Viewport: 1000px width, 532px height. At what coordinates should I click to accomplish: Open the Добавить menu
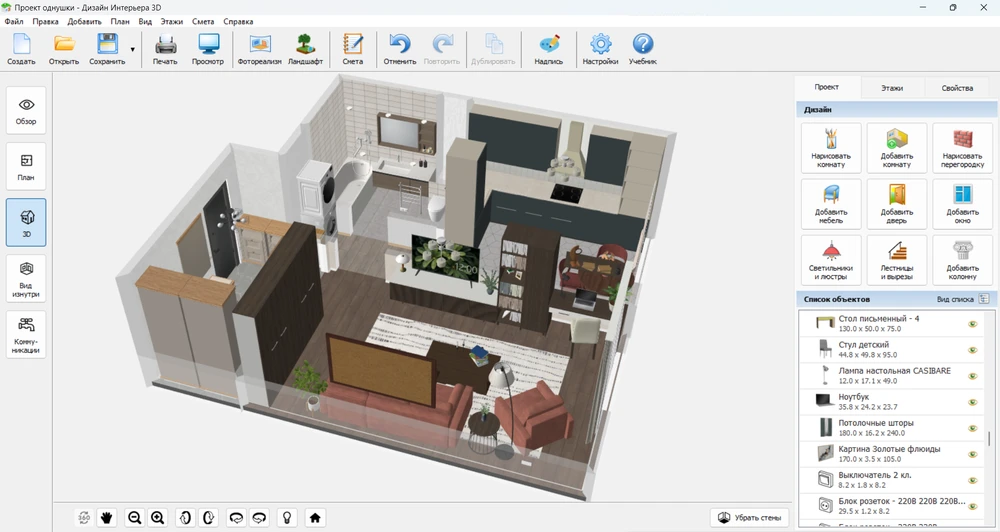84,21
